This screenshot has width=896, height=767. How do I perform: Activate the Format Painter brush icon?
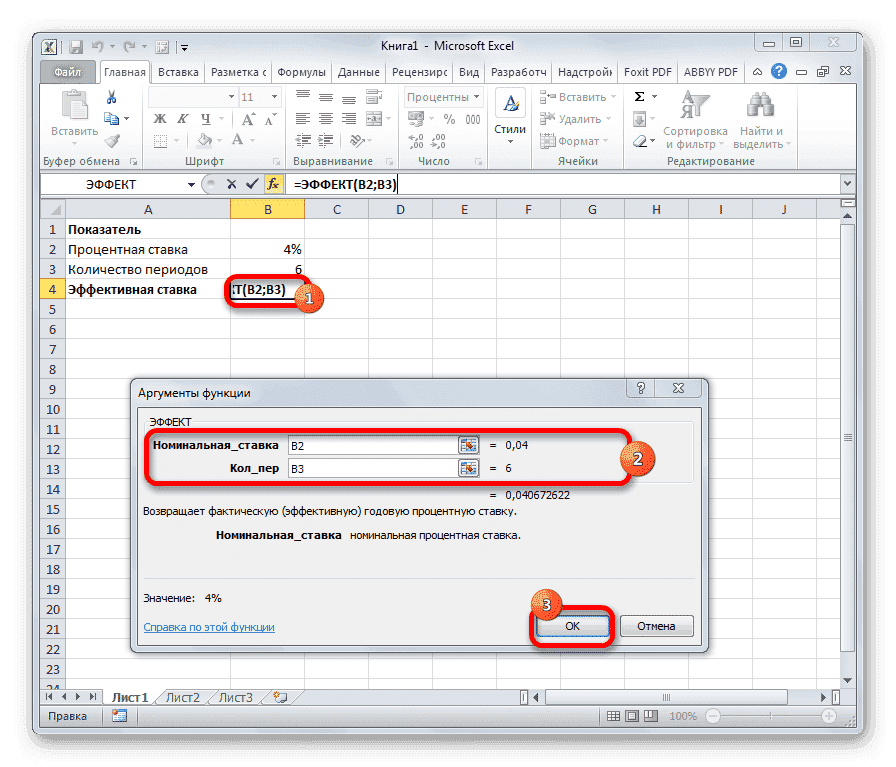tap(113, 141)
